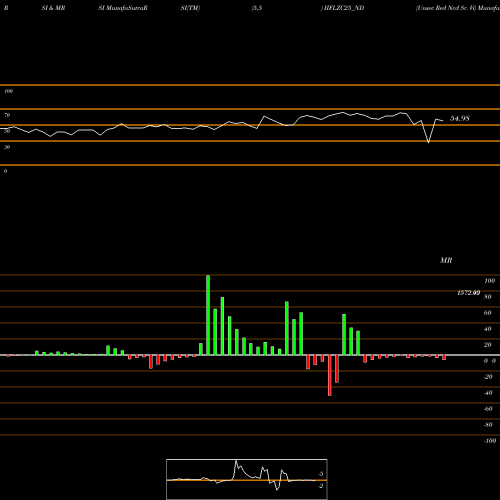Open the mini overview chart thumbnail
The width and height of the screenshot is (500, 500).
[247, 479]
